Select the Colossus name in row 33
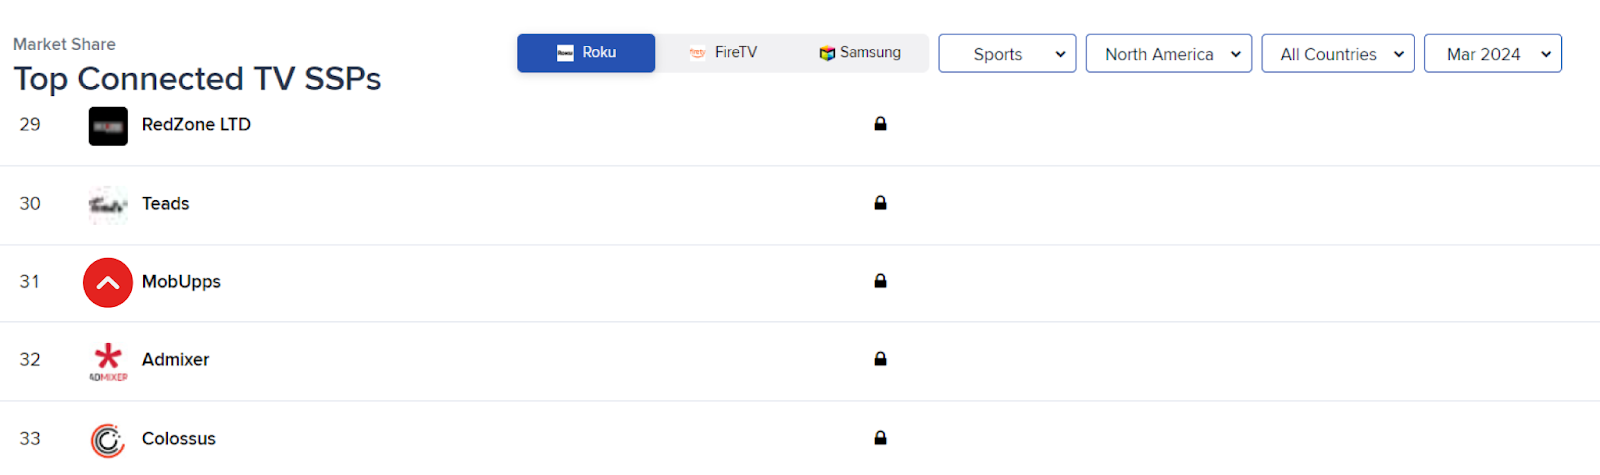This screenshot has width=1600, height=475. click(x=178, y=439)
